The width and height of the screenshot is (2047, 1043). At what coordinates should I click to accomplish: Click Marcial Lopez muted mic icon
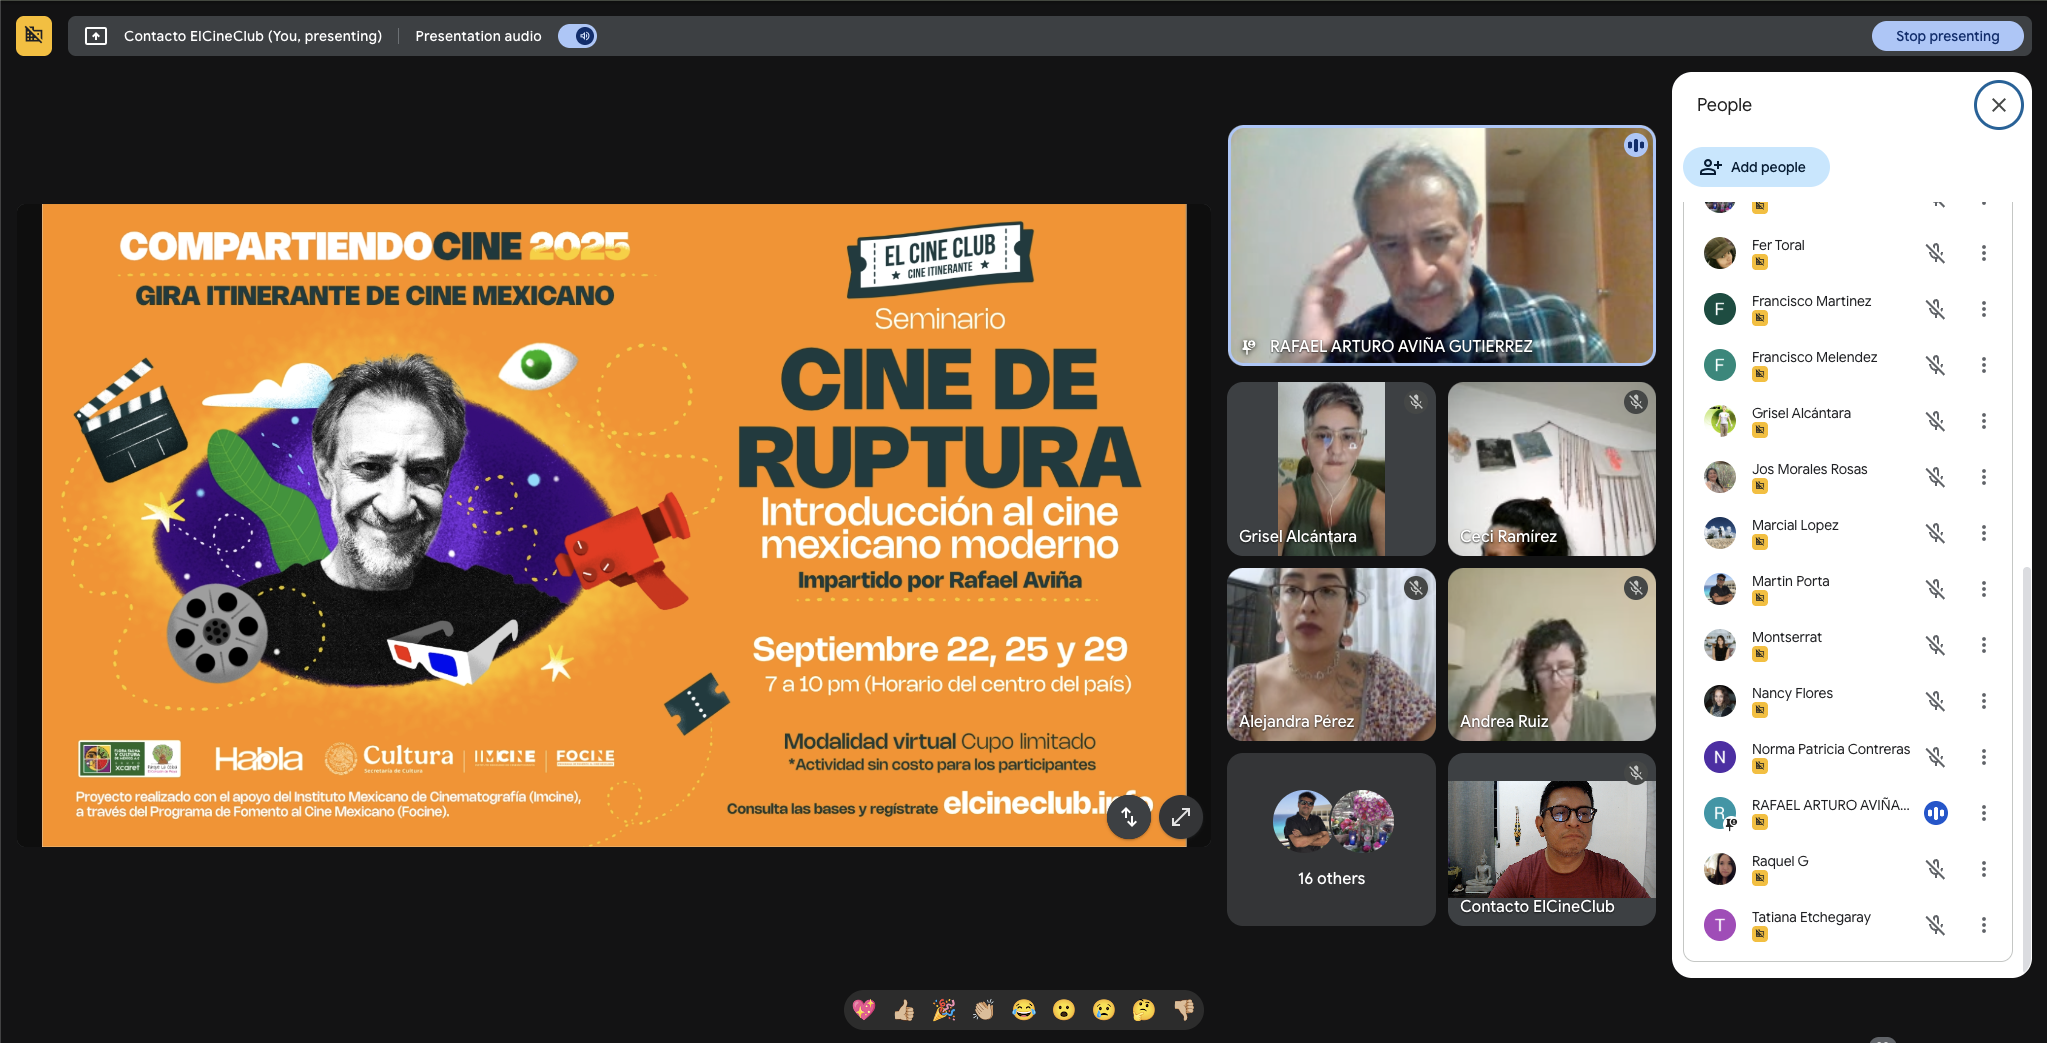pyautogui.click(x=1935, y=533)
